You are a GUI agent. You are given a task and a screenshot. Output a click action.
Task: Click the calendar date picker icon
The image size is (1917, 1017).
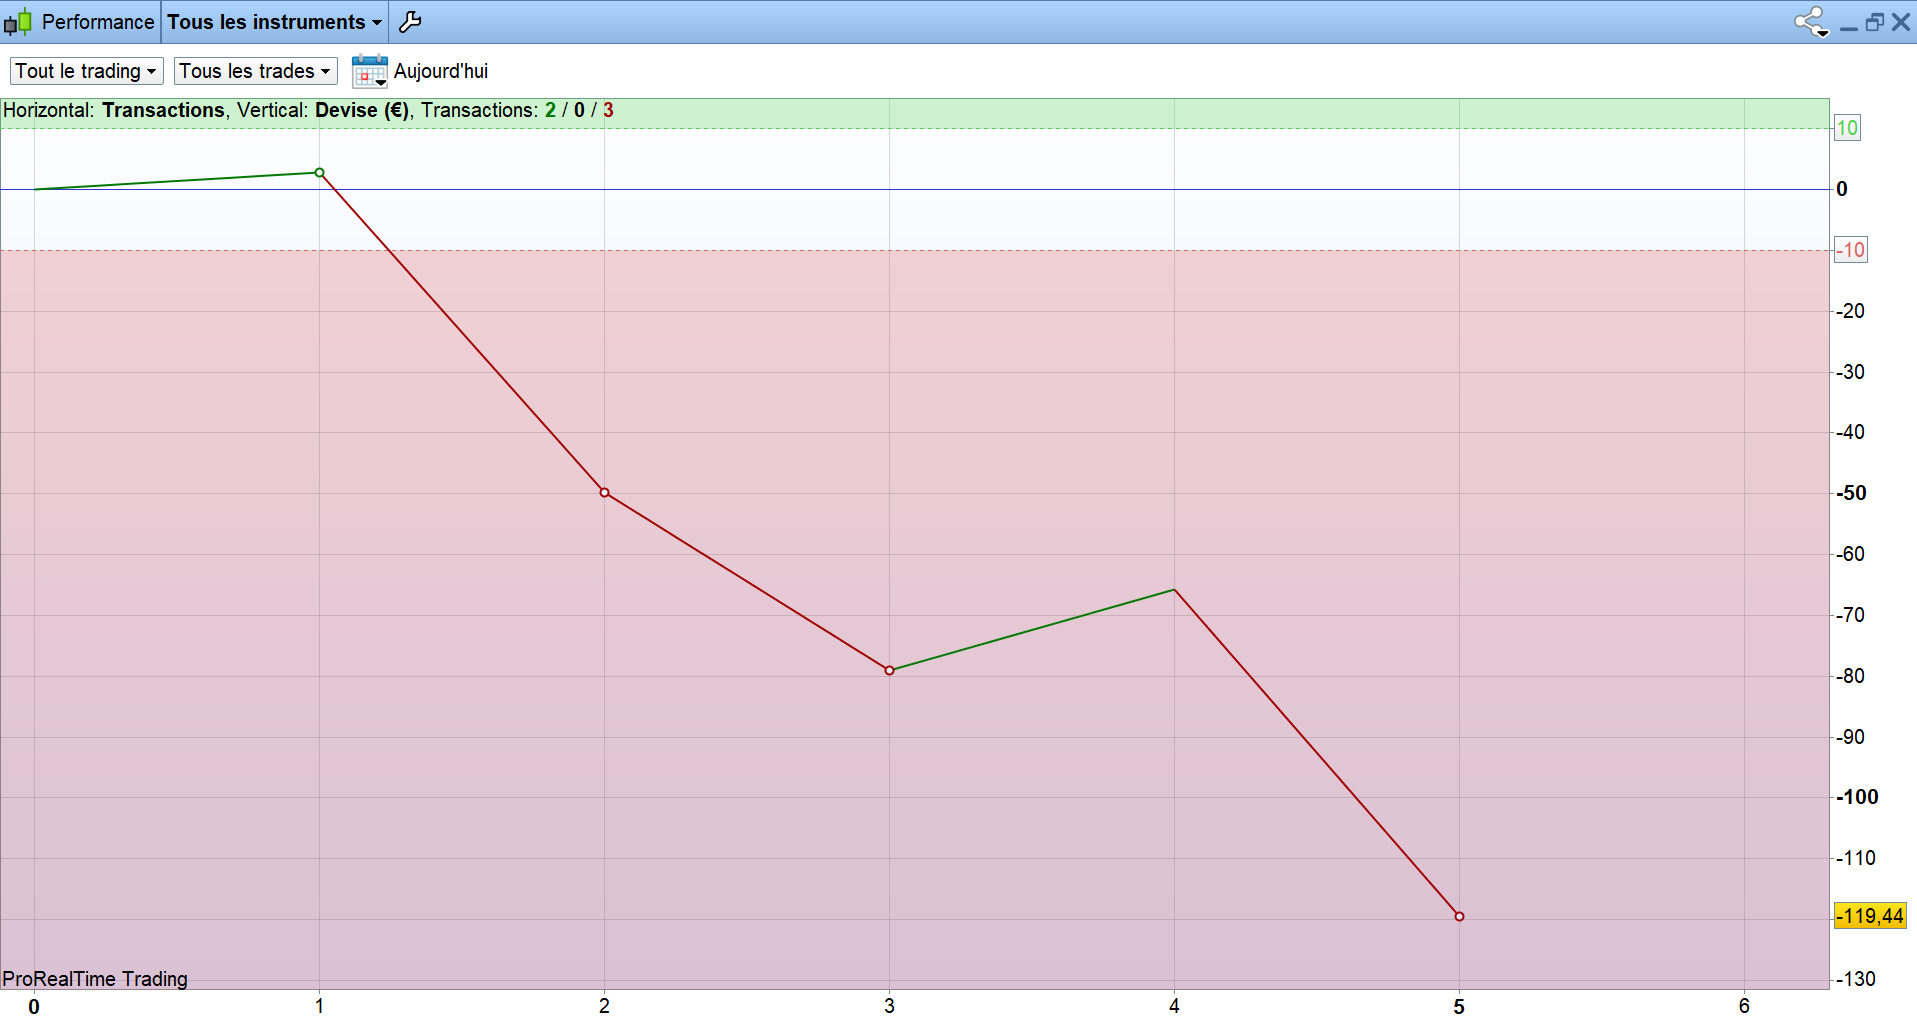pos(369,71)
